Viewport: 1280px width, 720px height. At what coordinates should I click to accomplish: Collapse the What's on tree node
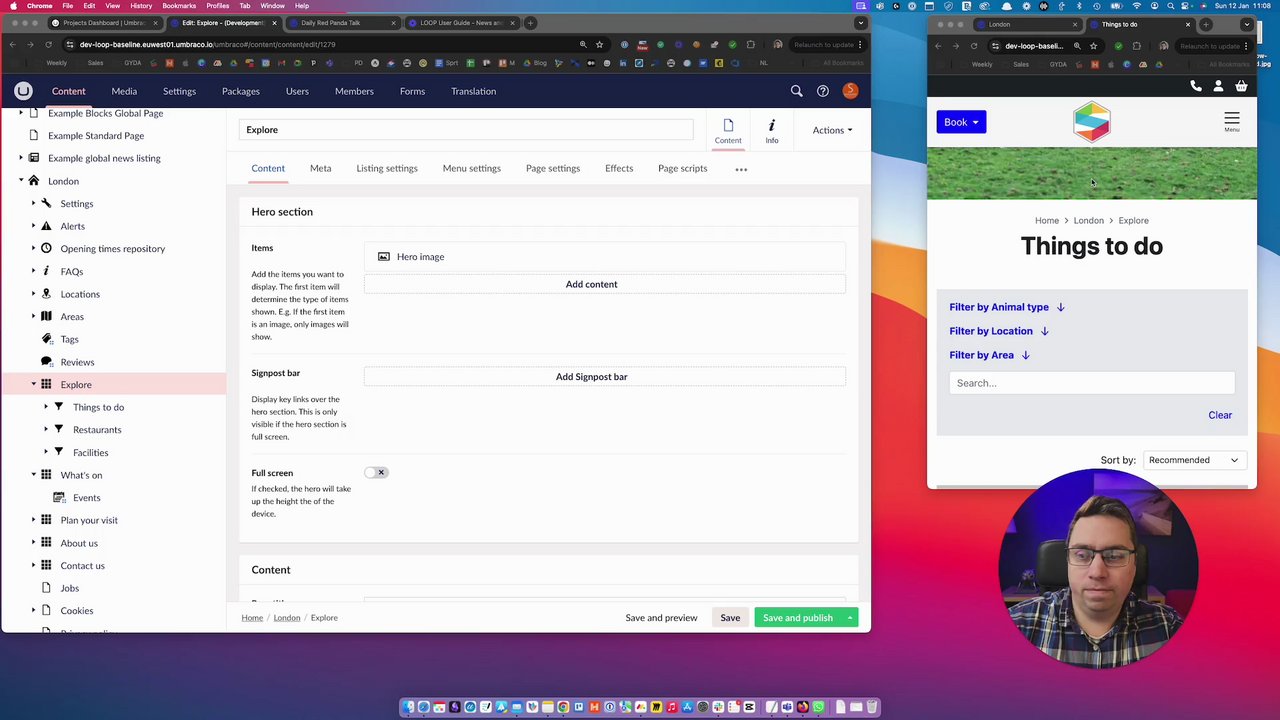[x=33, y=475]
